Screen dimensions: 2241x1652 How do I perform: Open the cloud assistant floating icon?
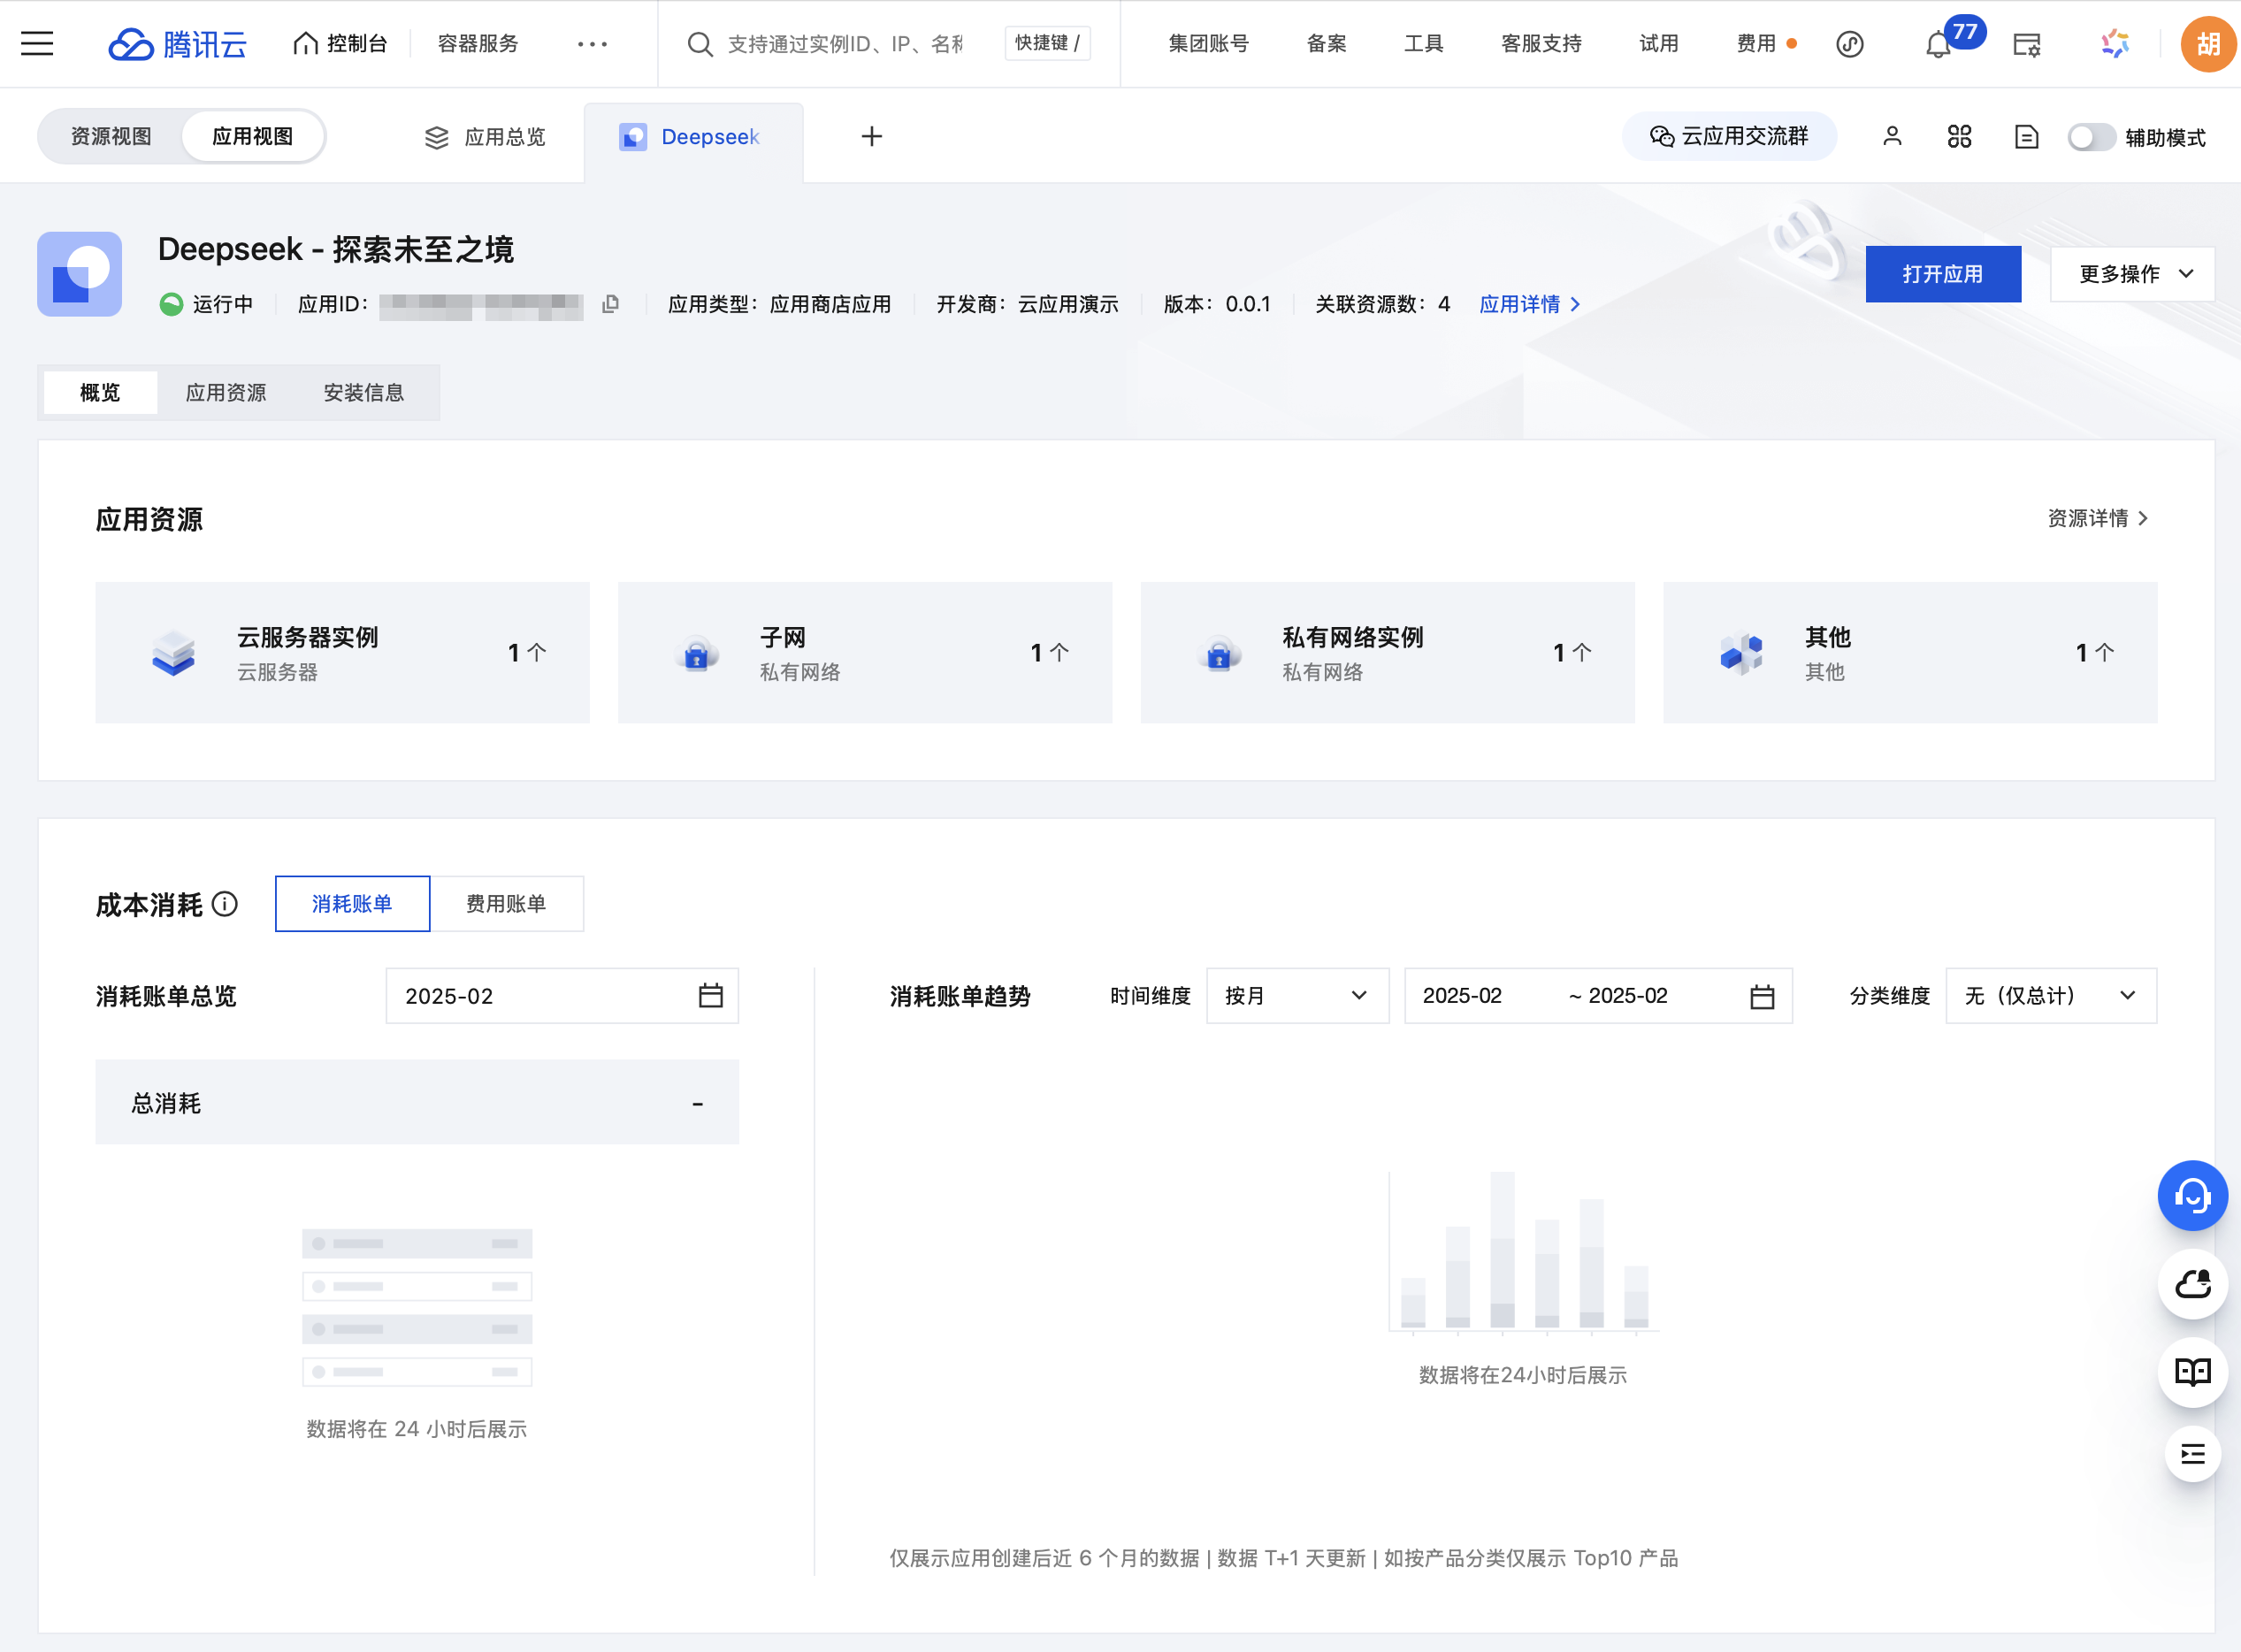(x=2192, y=1284)
